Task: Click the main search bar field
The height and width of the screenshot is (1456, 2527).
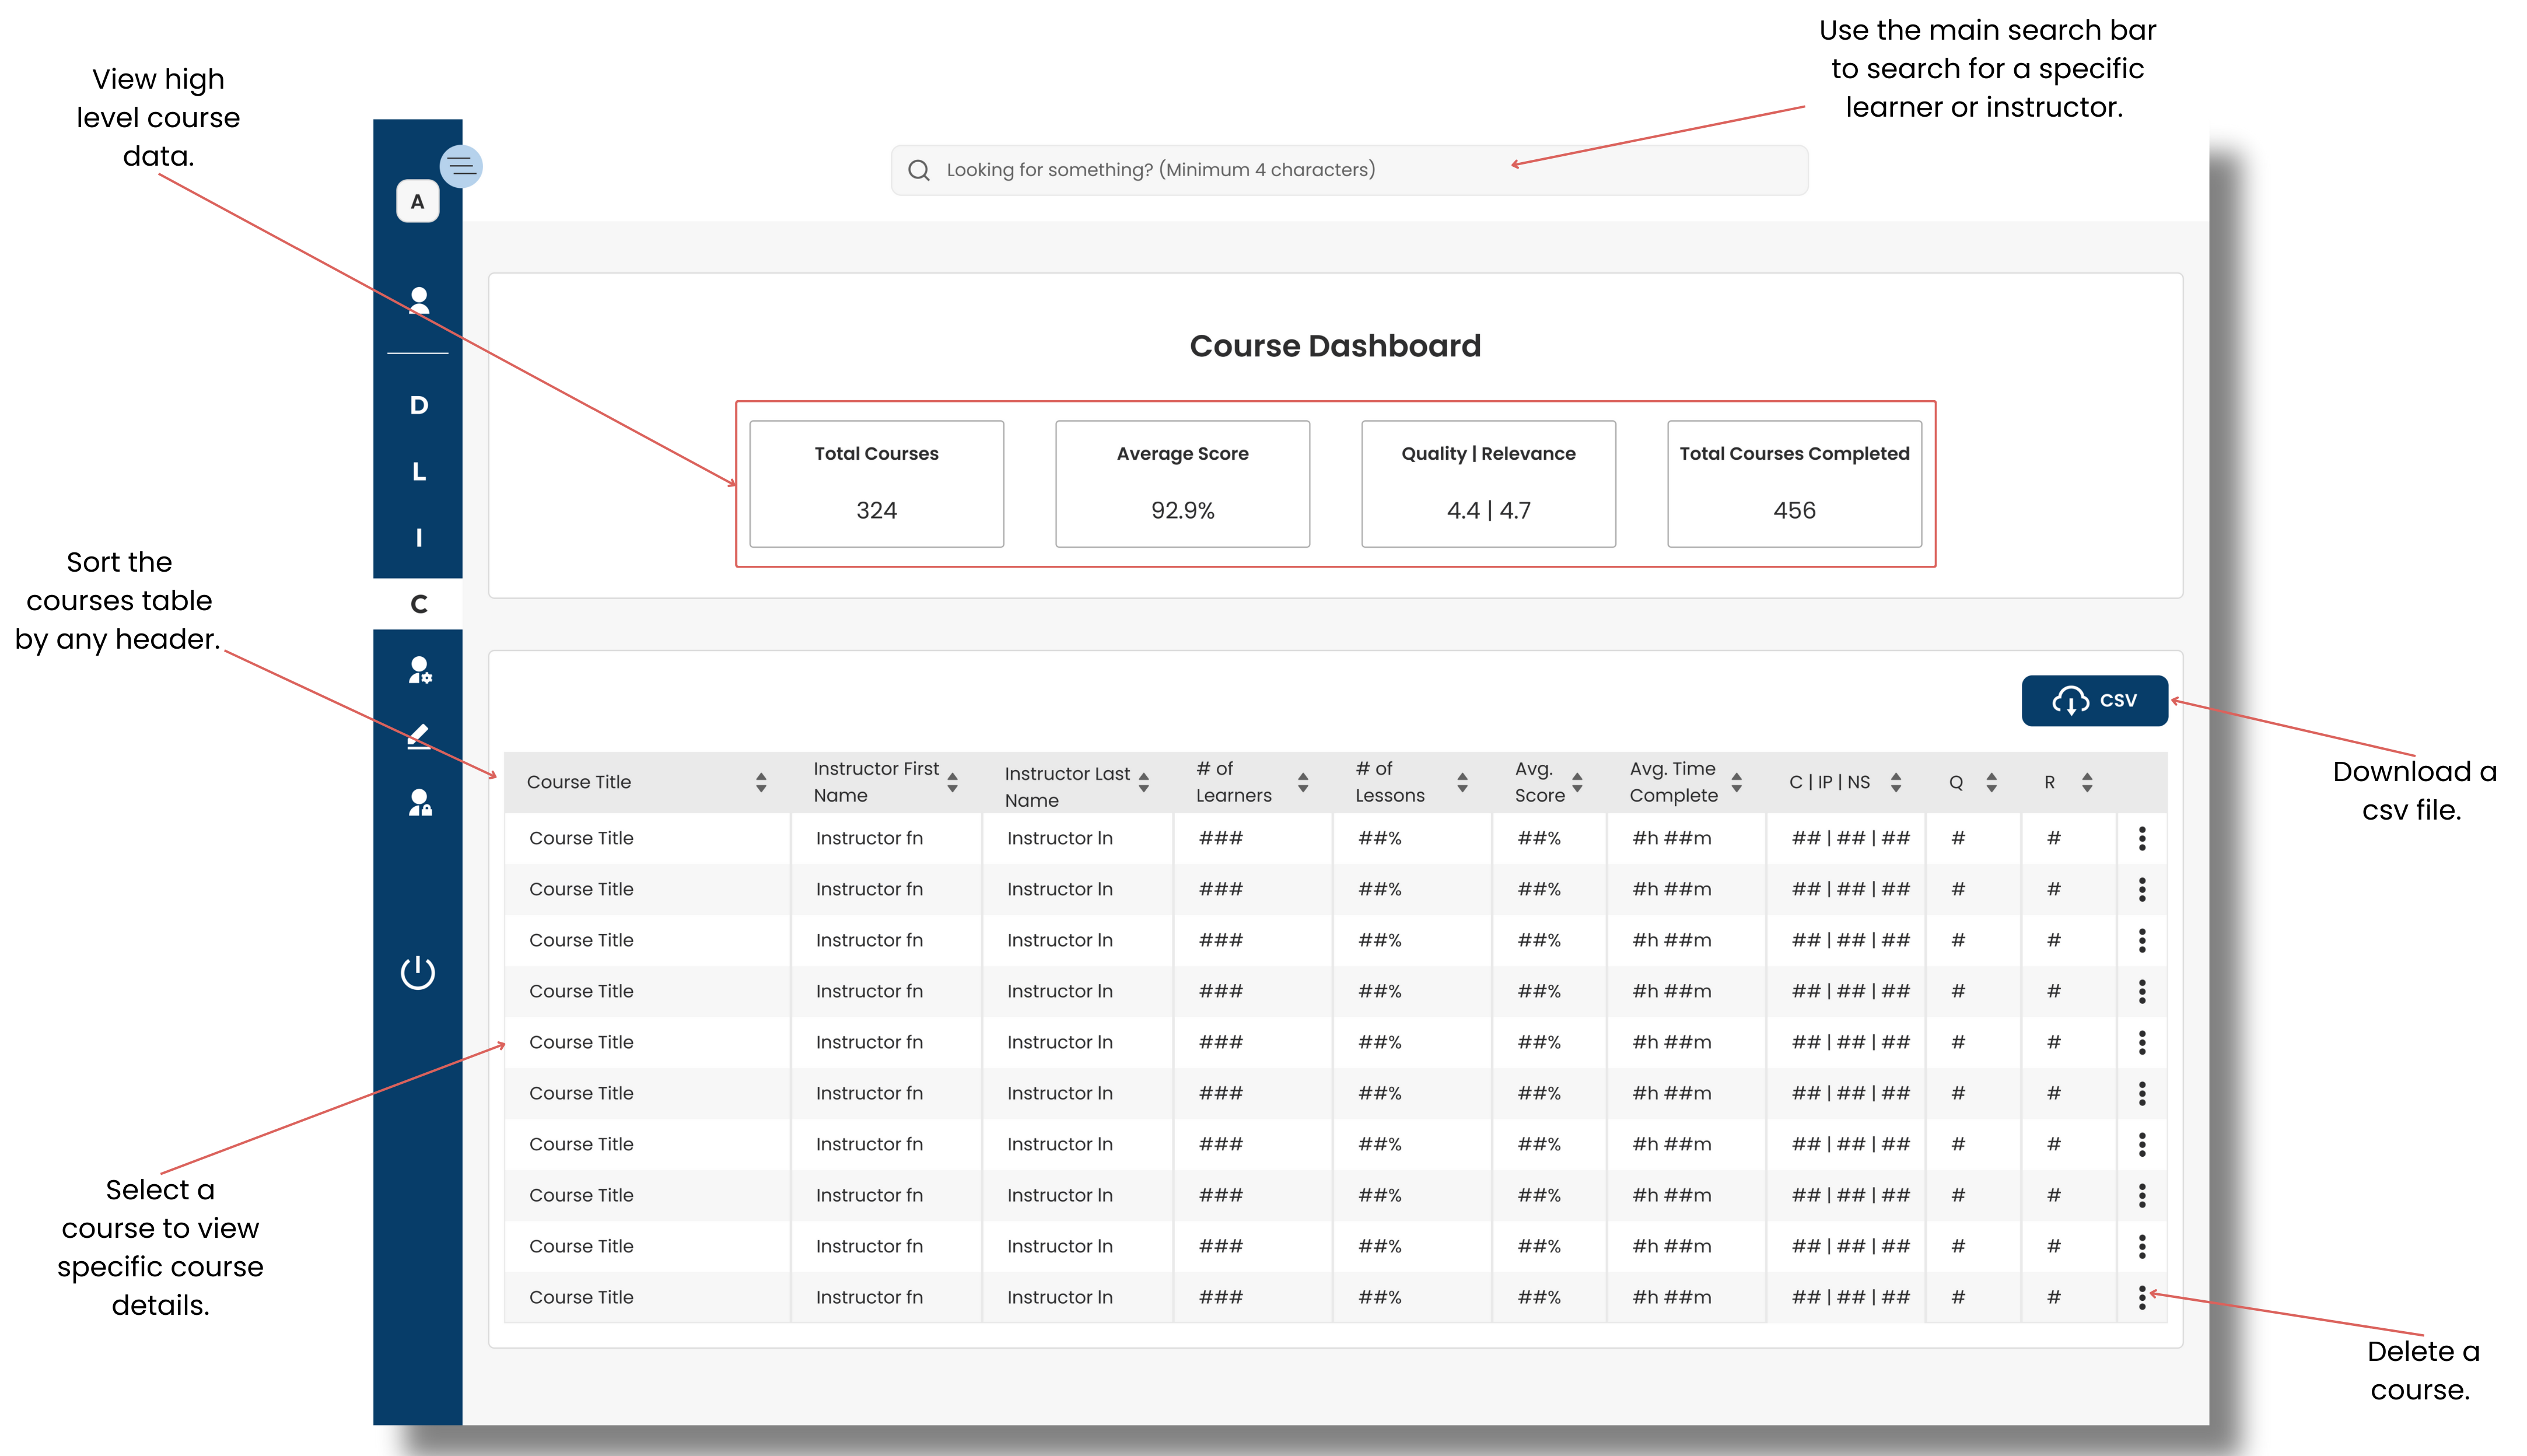Action: (x=1348, y=170)
